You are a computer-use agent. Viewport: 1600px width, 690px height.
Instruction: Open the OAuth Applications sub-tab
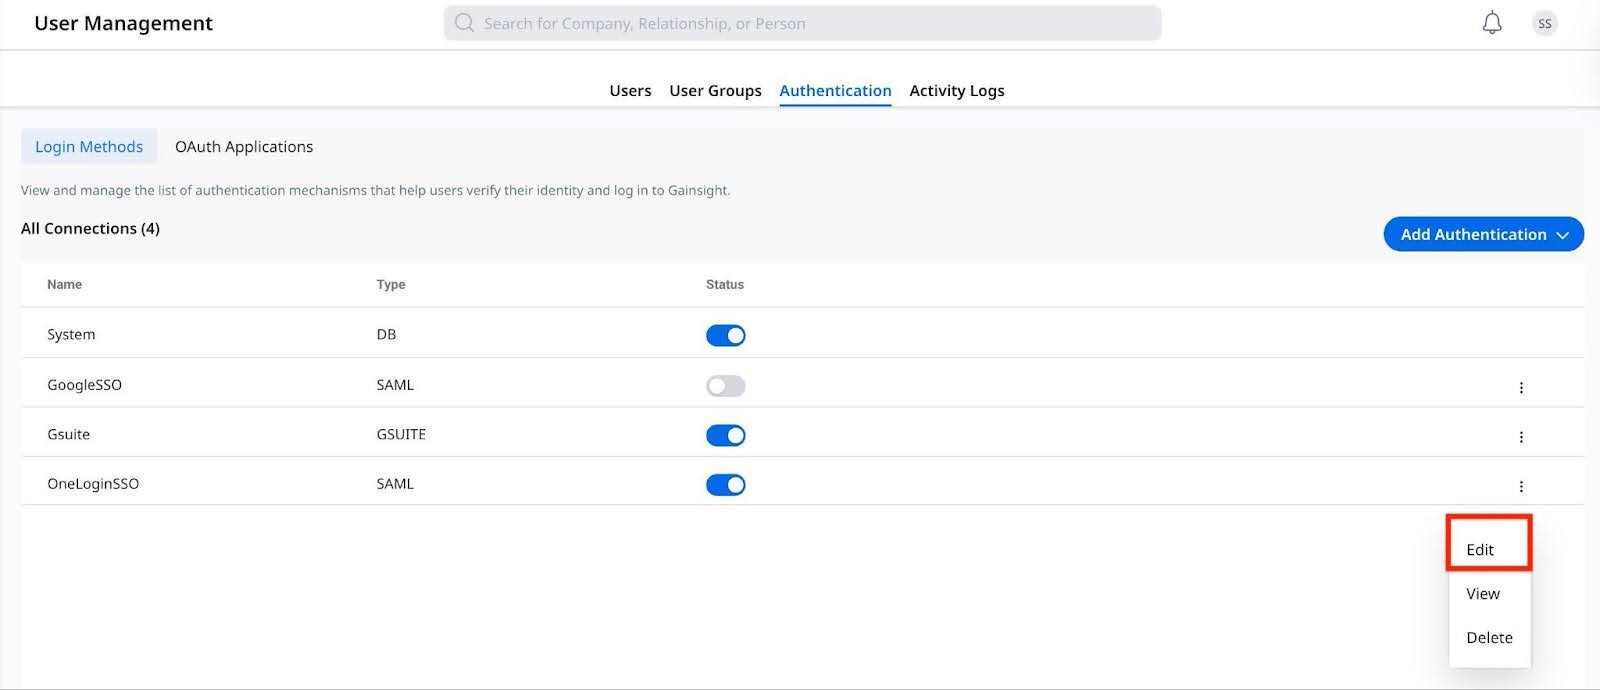click(x=244, y=147)
